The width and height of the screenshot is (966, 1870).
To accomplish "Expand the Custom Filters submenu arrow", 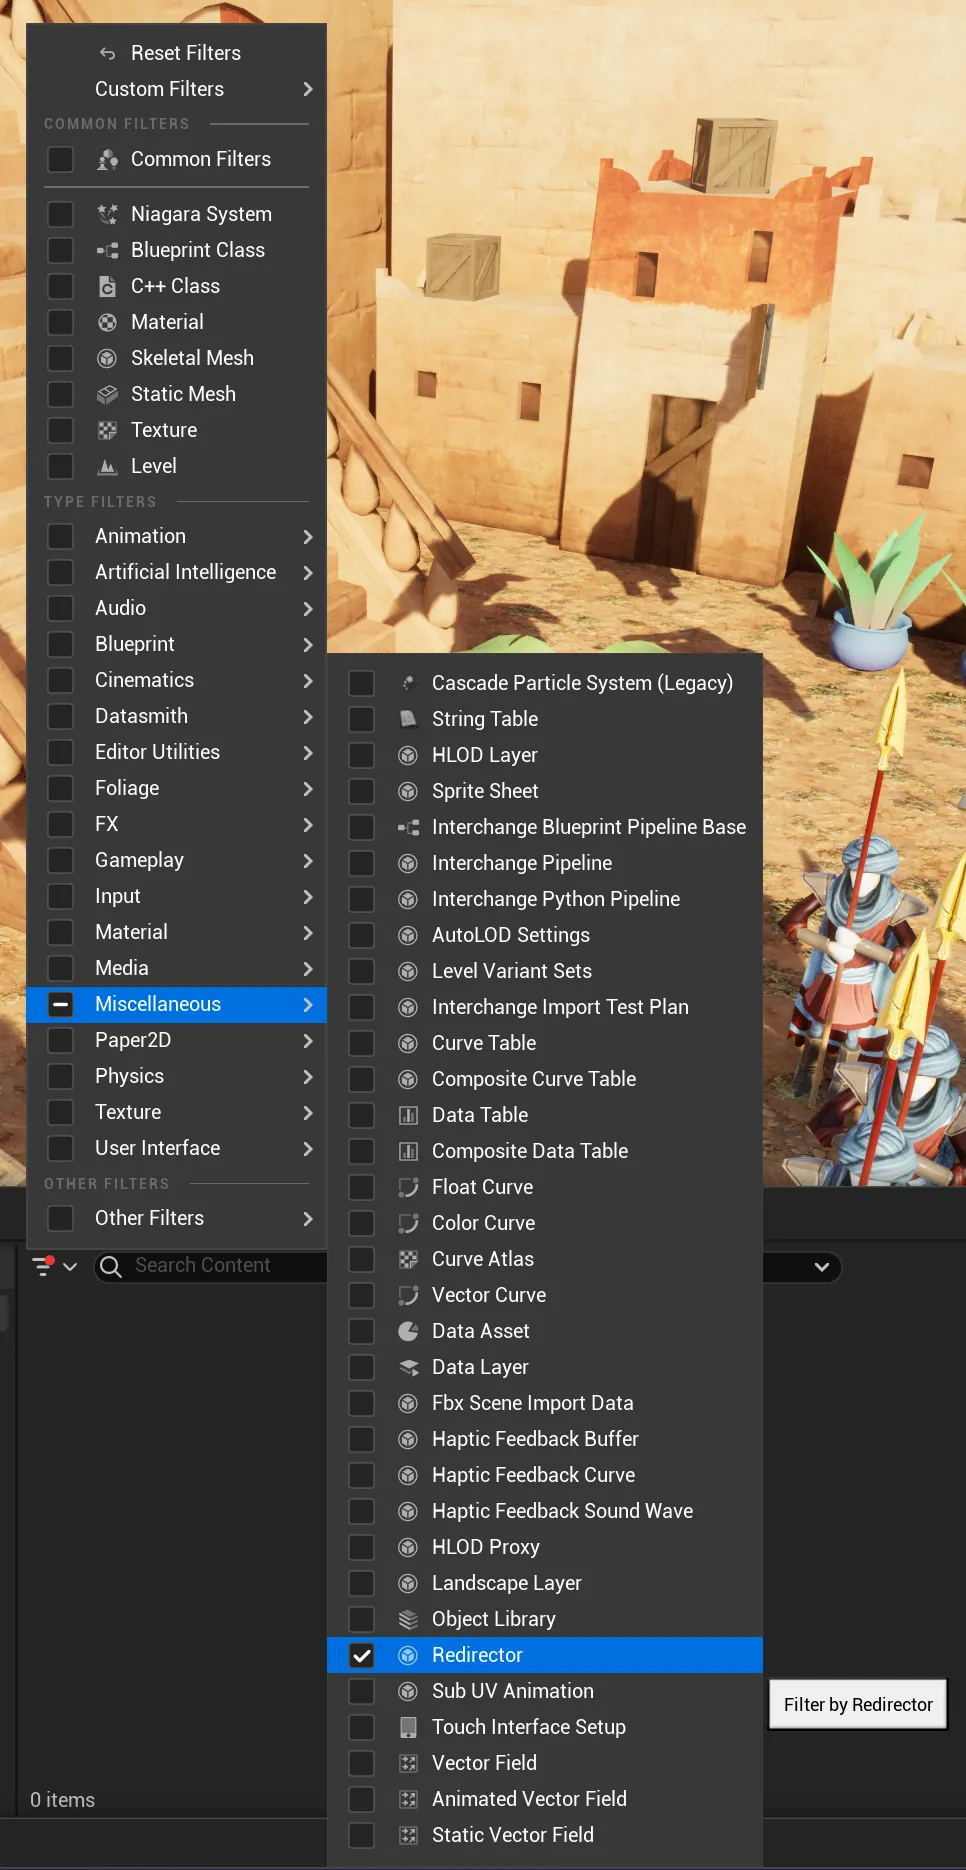I will 308,89.
